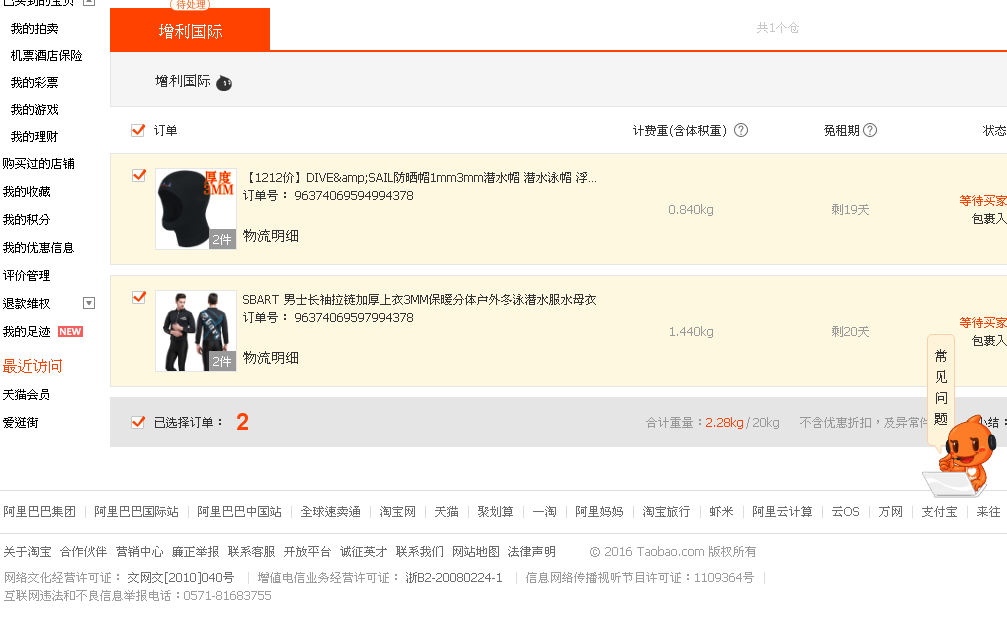Open 营销中心 footer link
Image resolution: width=1007 pixels, height=623 pixels.
coord(139,552)
